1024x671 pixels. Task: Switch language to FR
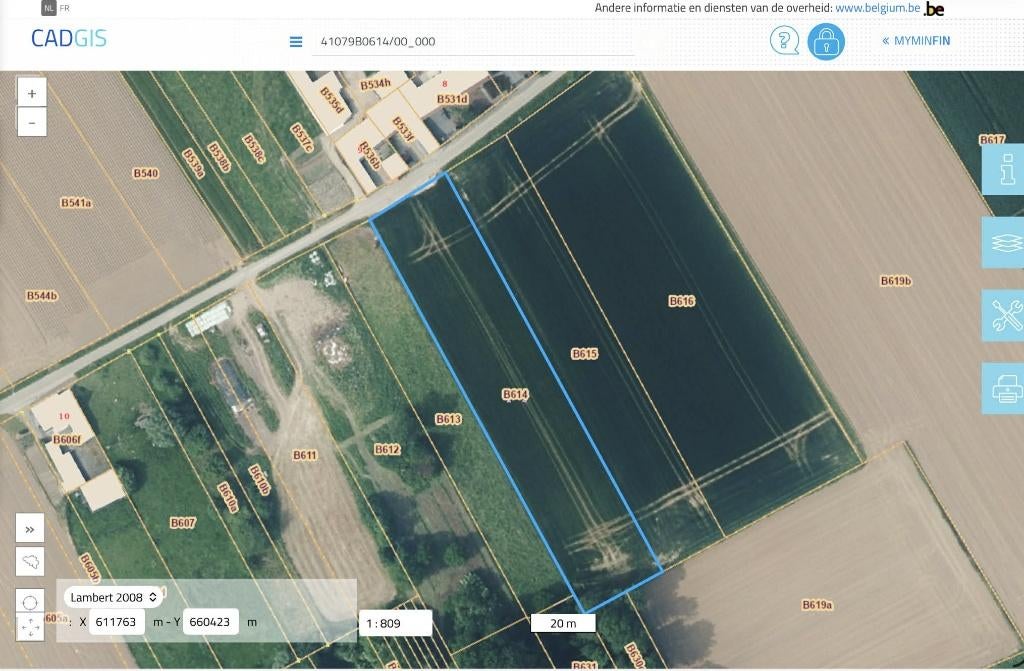tap(65, 7)
